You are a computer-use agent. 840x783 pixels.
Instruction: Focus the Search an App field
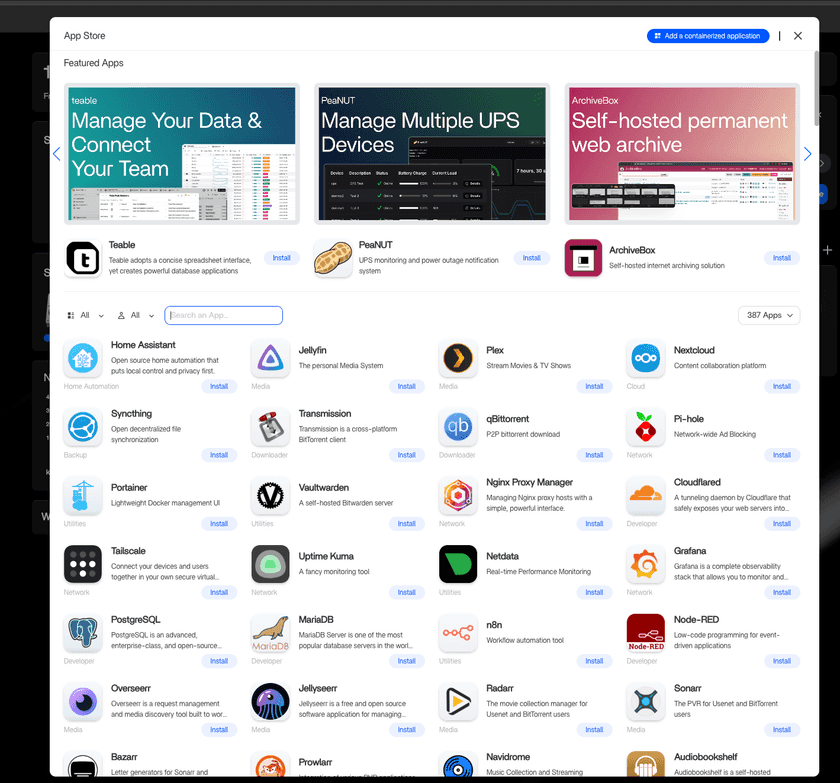[223, 315]
